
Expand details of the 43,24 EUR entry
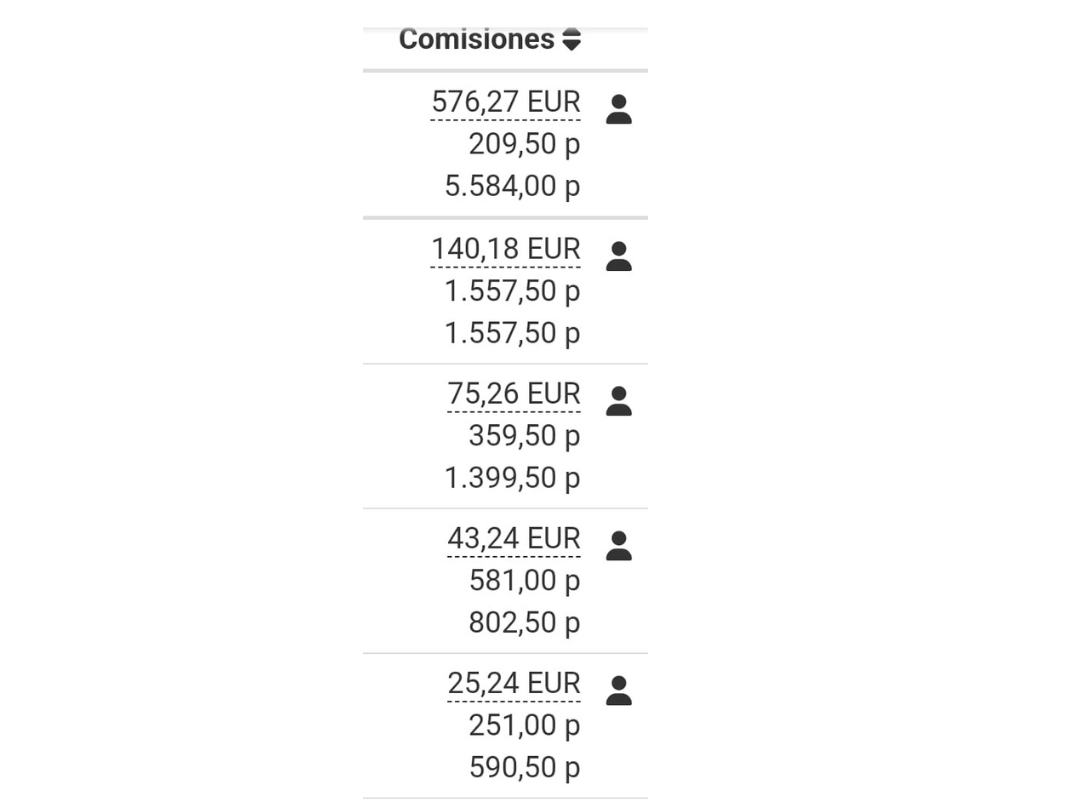513,538
